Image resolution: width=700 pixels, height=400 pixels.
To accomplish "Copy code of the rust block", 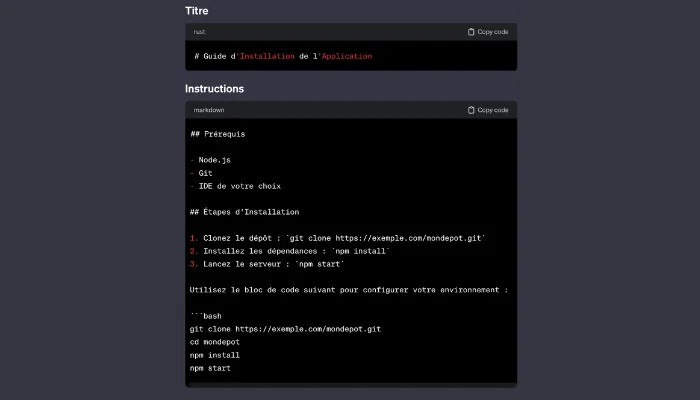I will [488, 32].
